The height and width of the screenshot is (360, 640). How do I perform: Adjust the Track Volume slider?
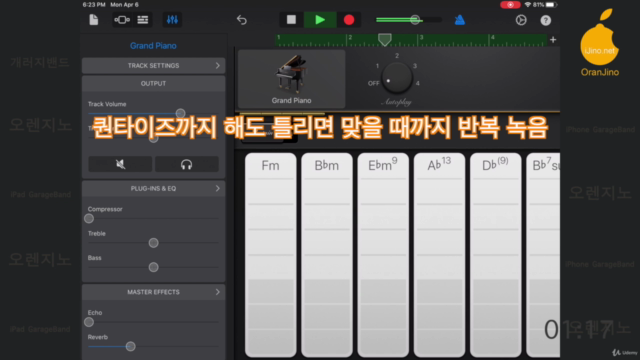pyautogui.click(x=180, y=113)
